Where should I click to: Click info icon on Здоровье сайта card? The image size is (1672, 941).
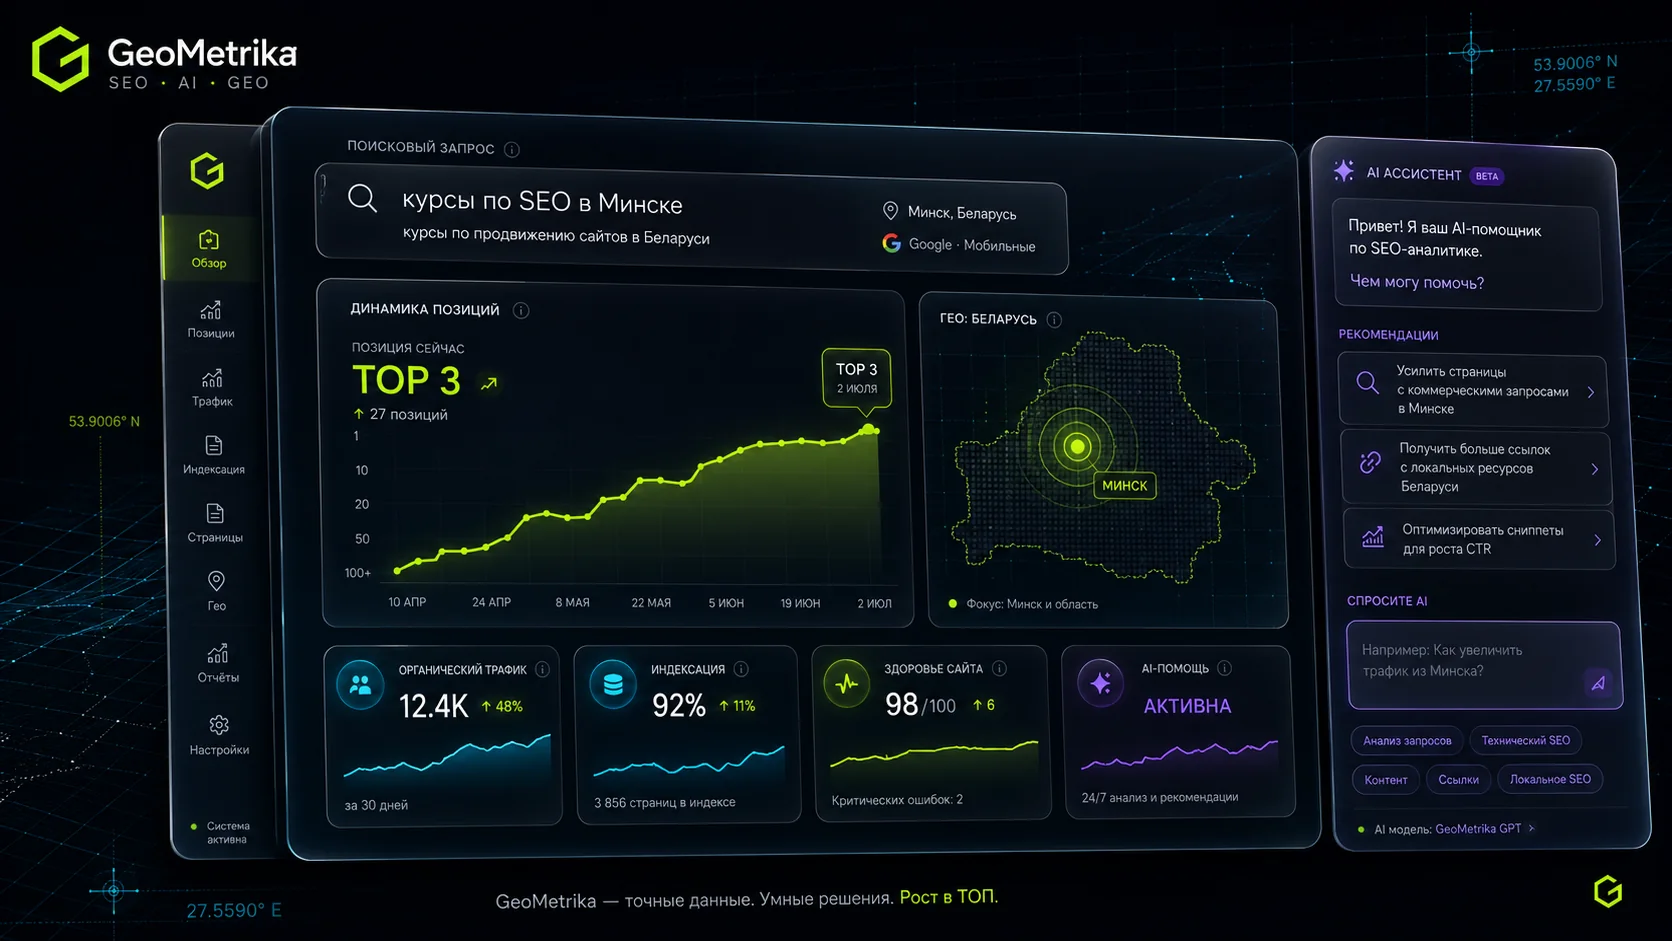coord(999,668)
